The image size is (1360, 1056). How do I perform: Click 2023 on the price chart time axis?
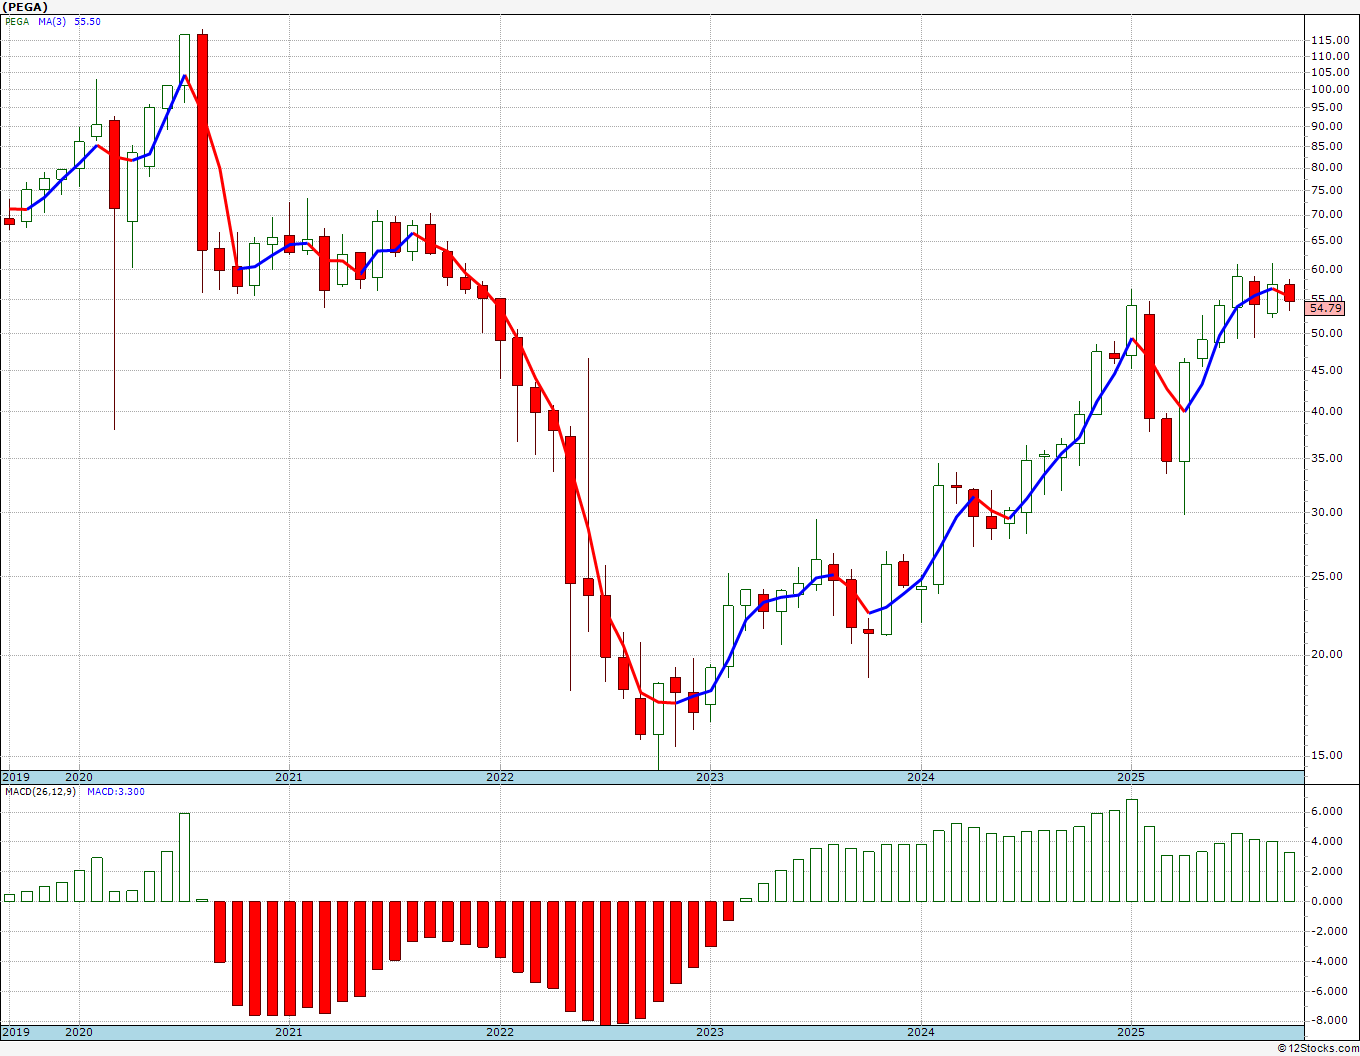(710, 777)
